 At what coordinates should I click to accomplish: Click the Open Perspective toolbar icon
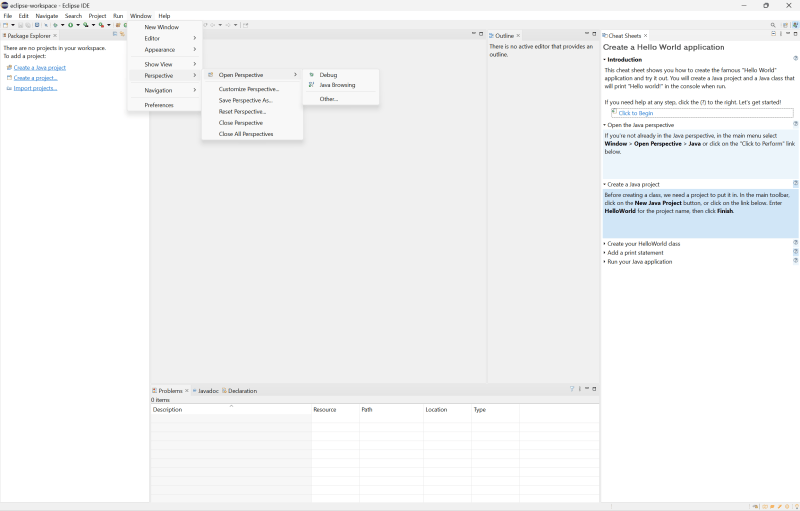[x=786, y=25]
